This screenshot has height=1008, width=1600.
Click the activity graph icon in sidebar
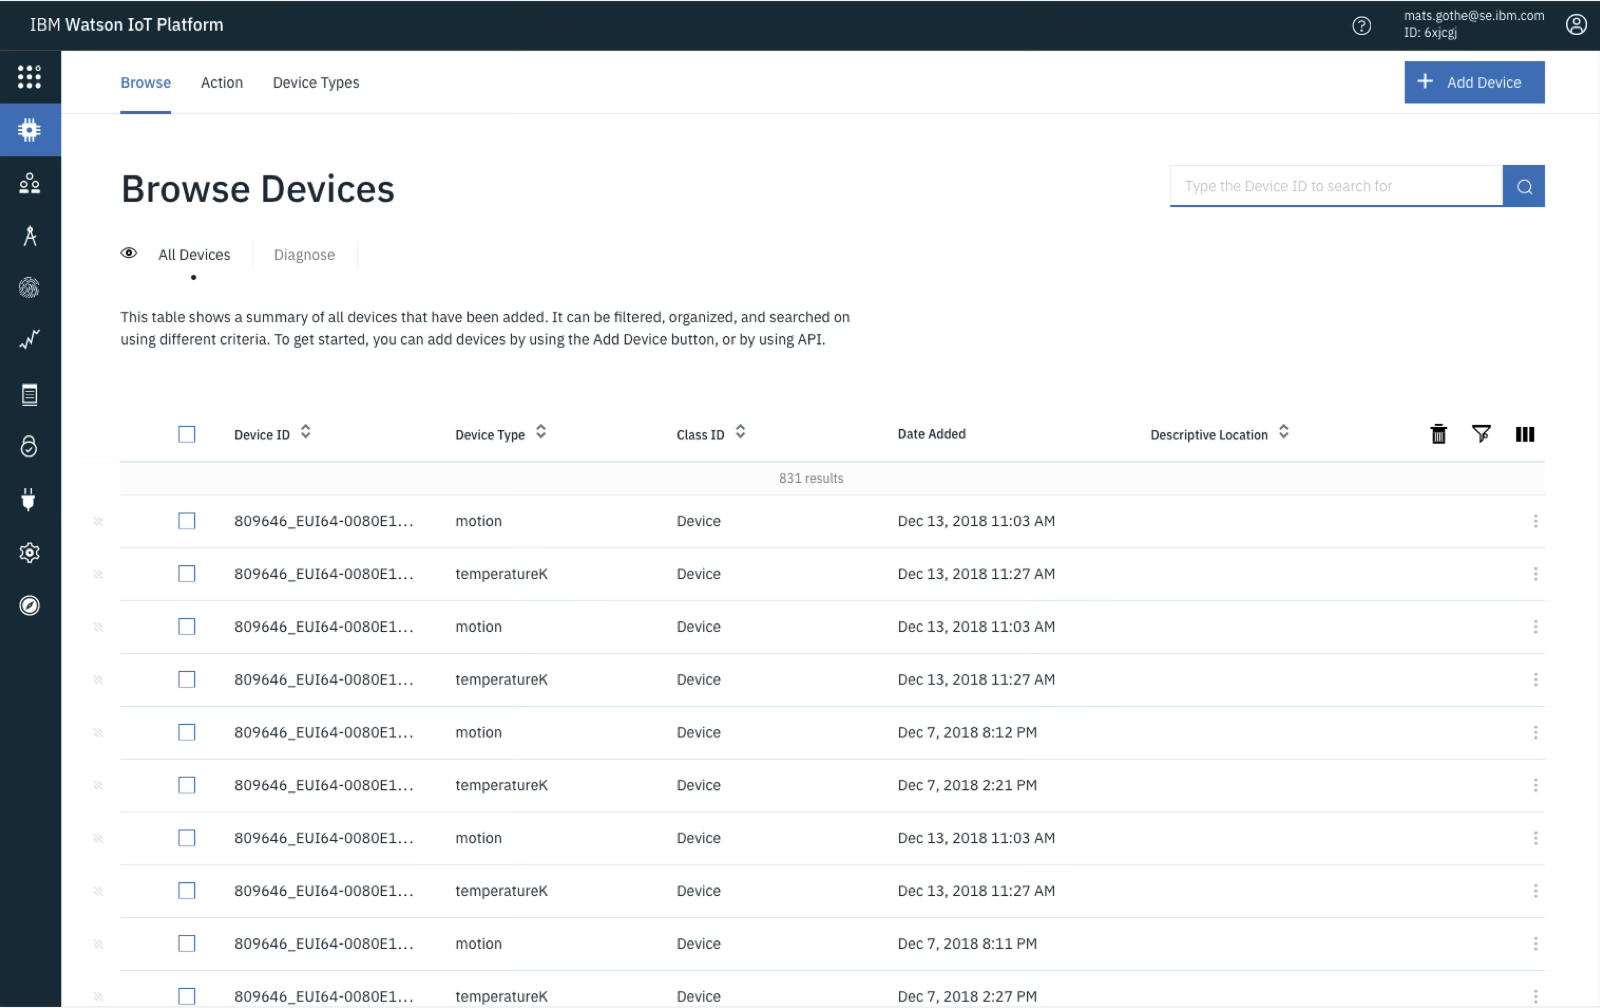click(x=30, y=340)
